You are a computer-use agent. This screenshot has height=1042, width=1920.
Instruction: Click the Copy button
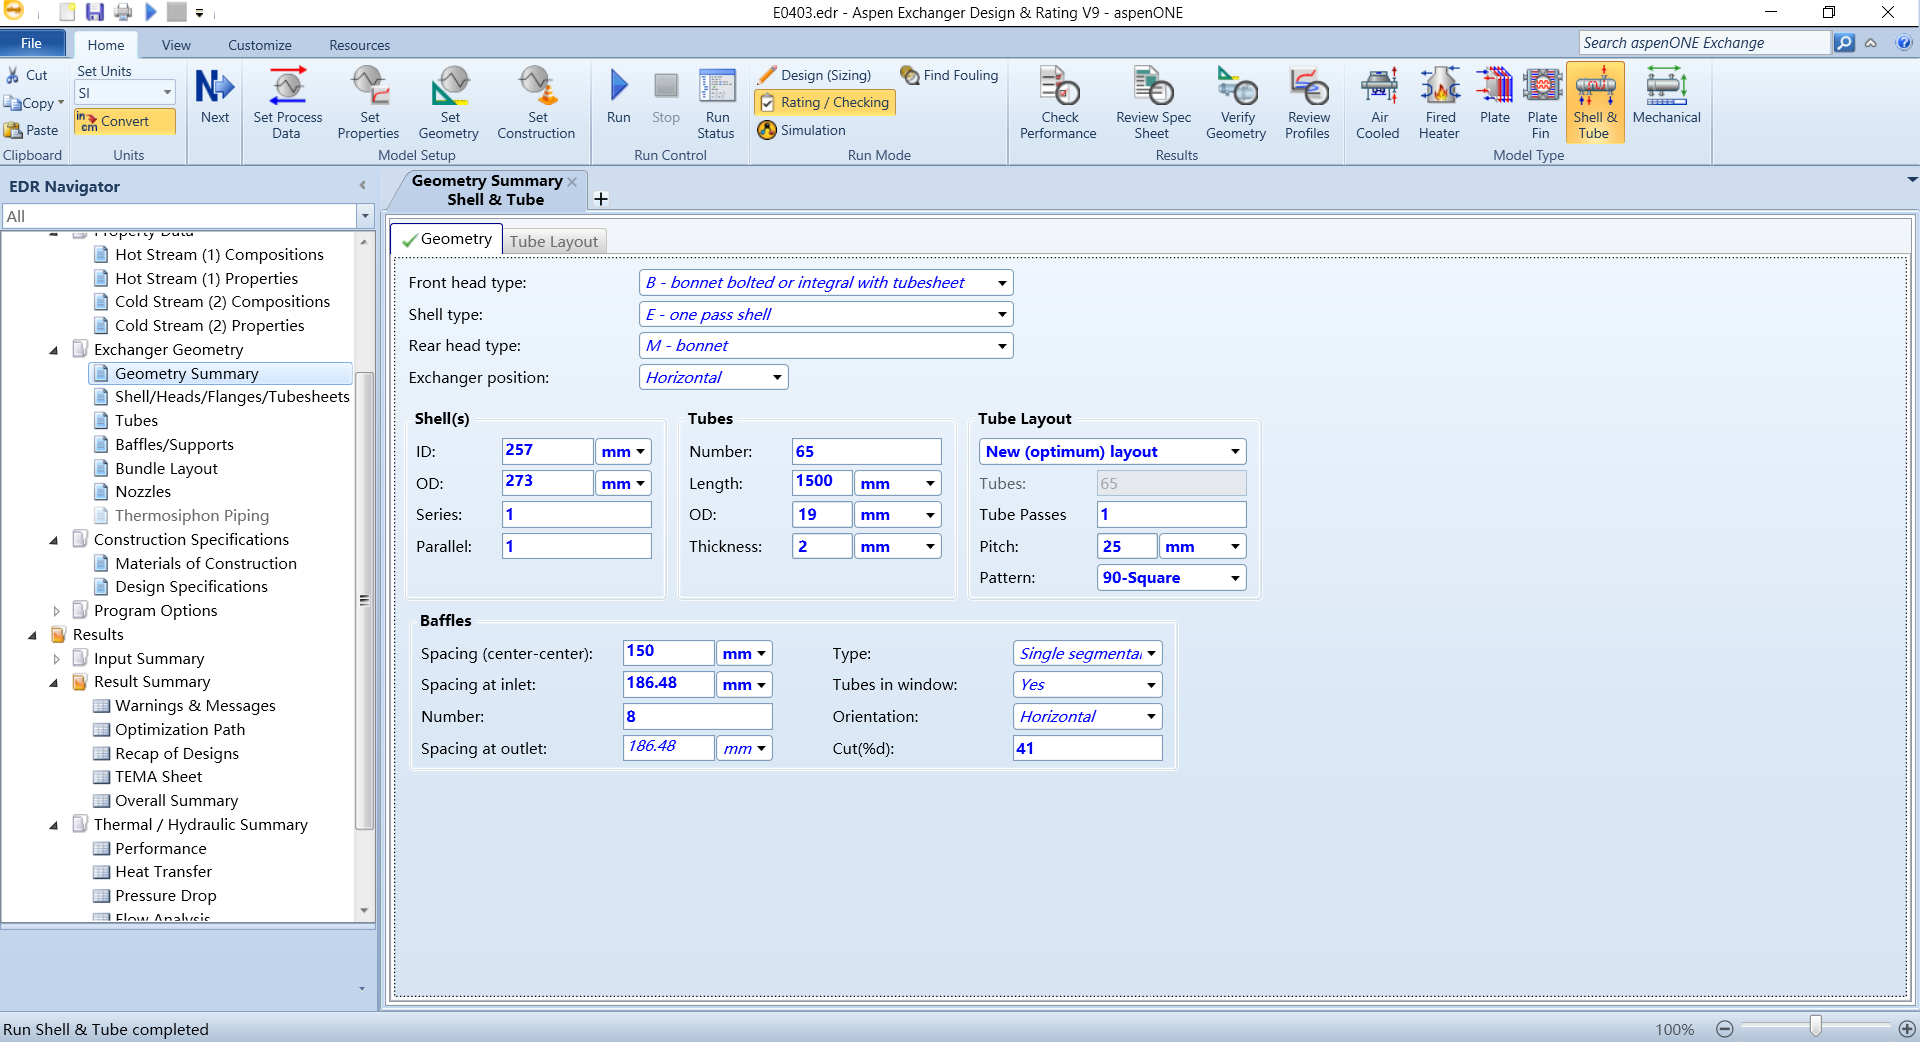click(x=32, y=103)
